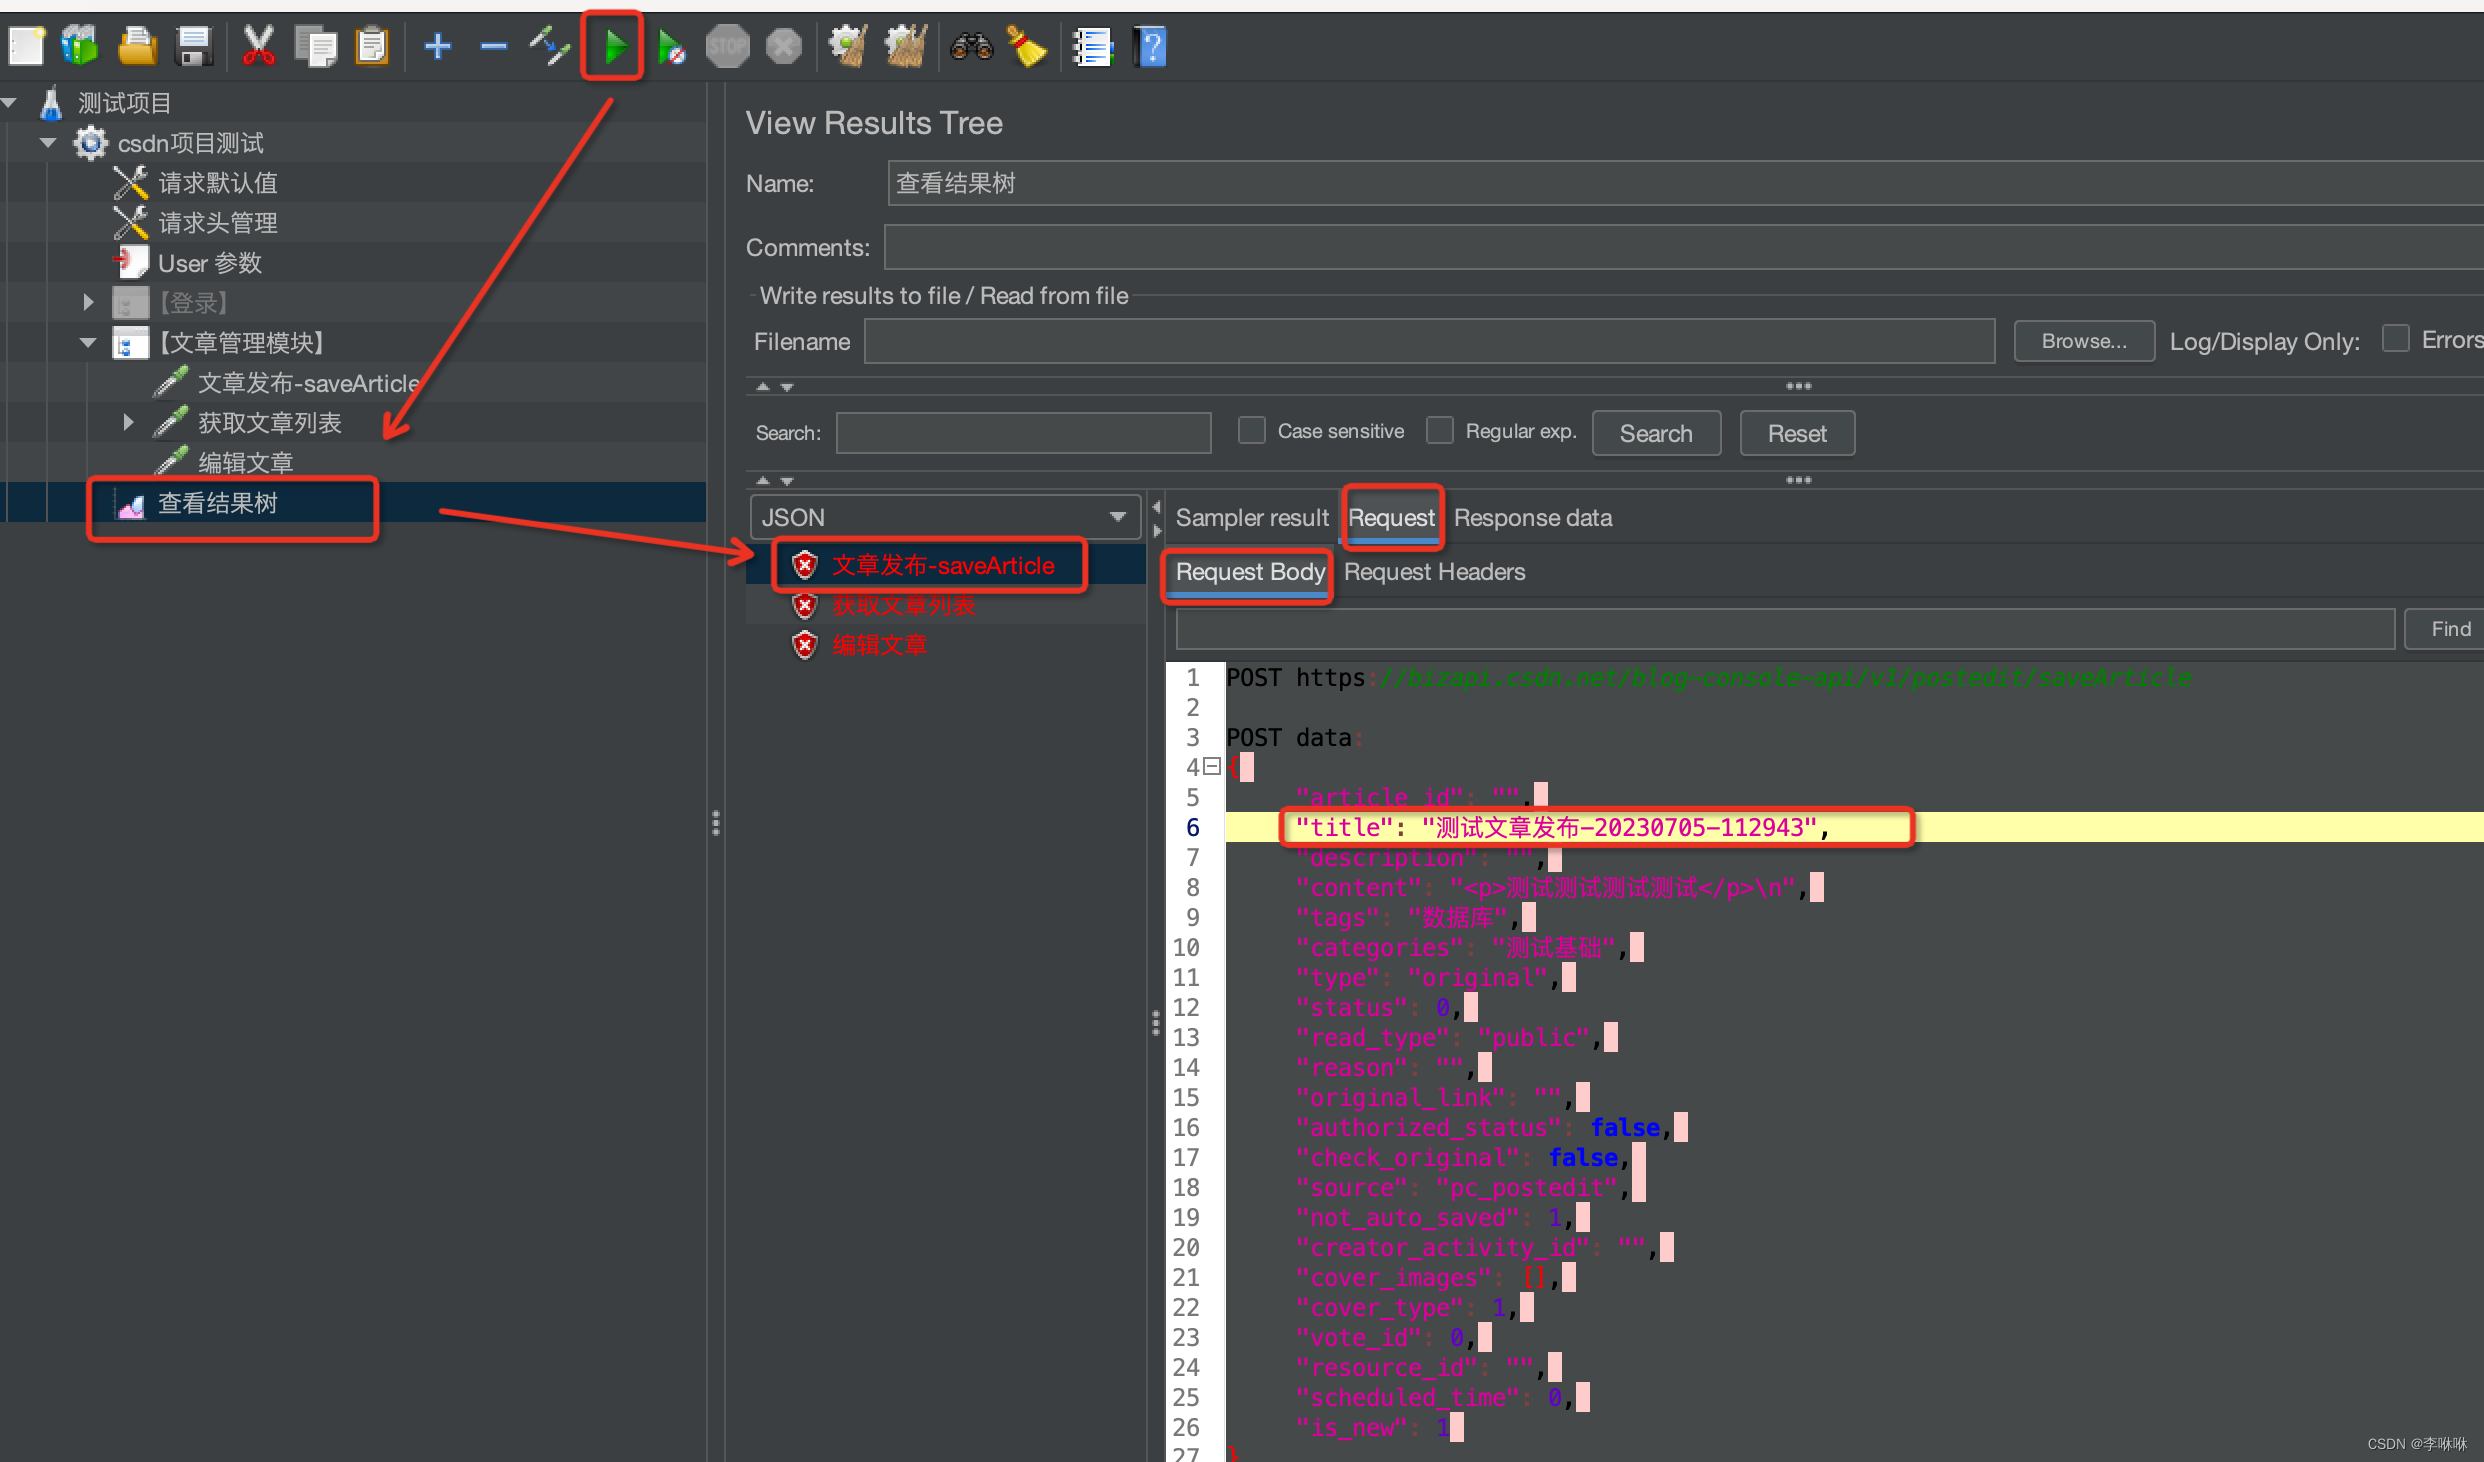Switch to the Response data tab
The height and width of the screenshot is (1462, 2484).
[x=1532, y=517]
